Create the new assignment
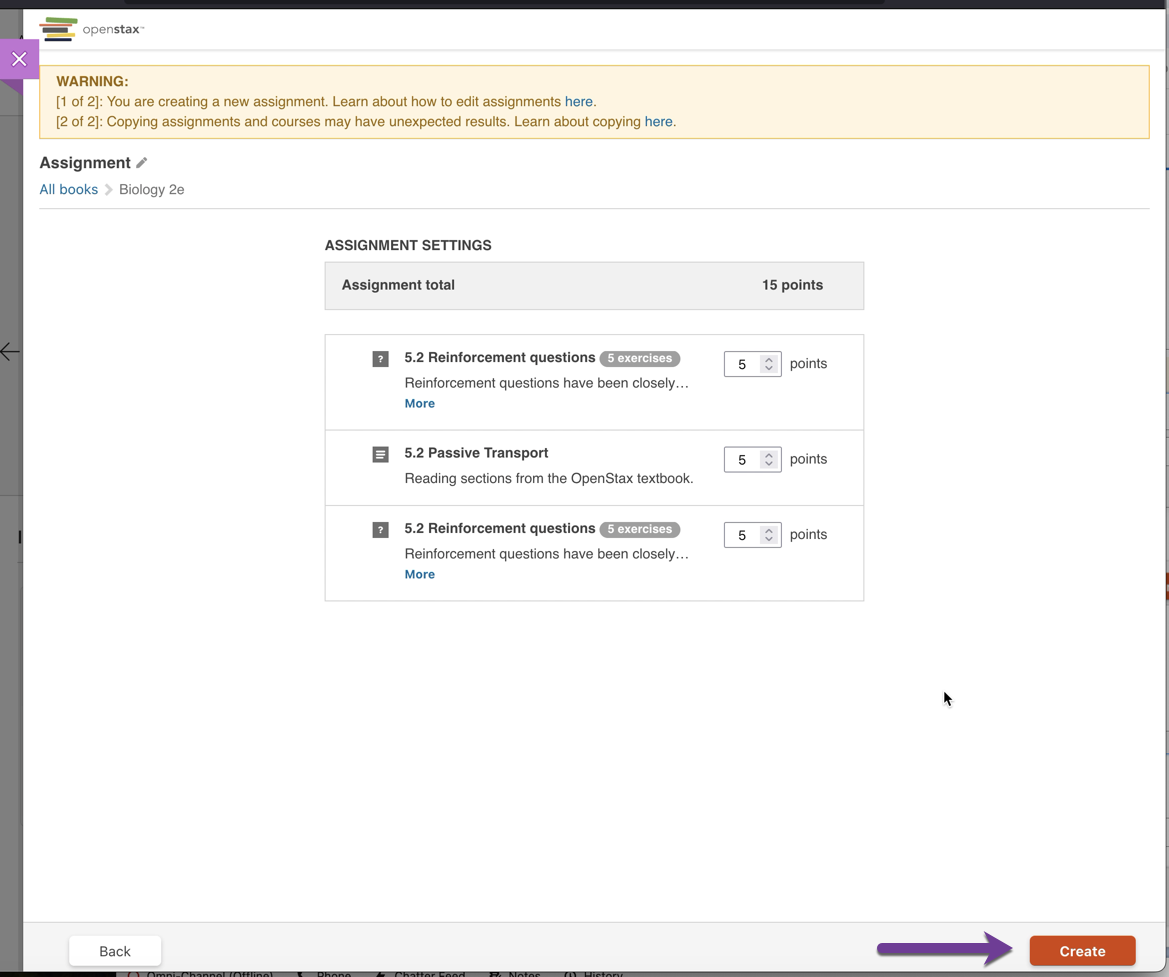Screen dimensions: 1169x977 point(1081,950)
